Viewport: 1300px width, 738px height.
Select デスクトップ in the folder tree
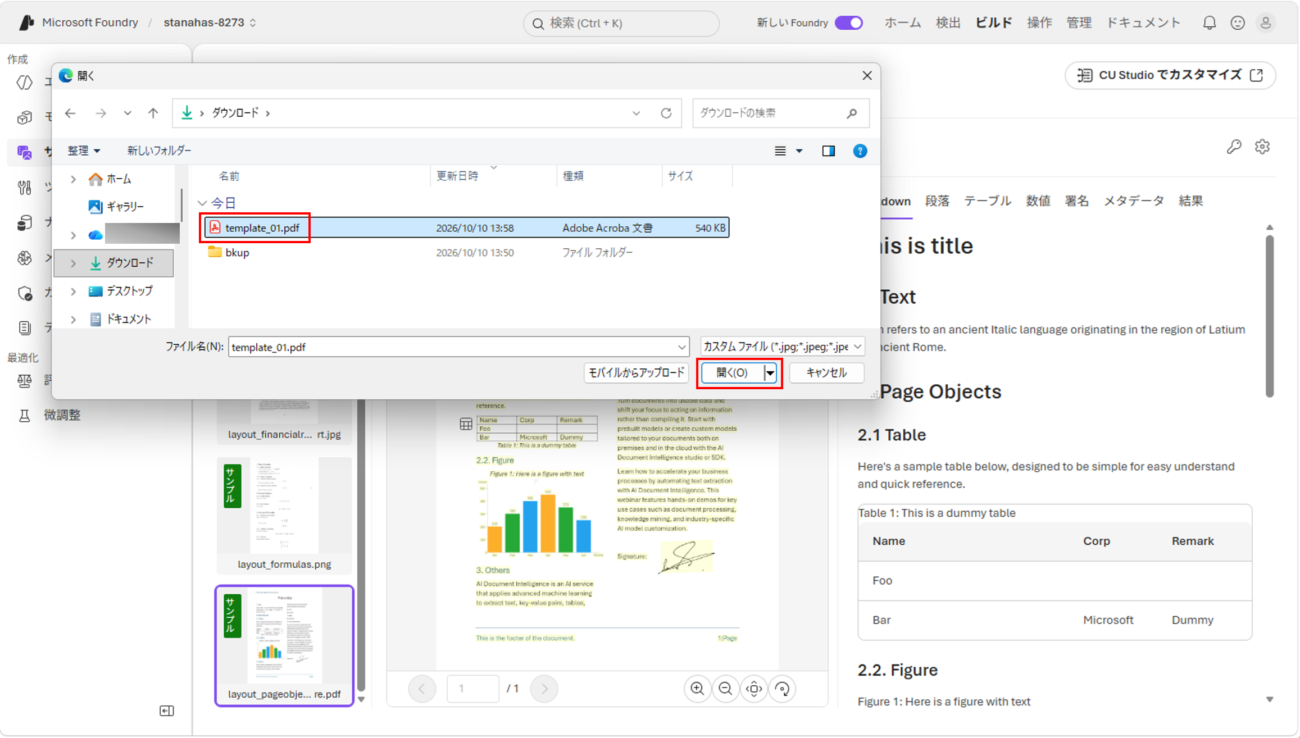[130, 291]
